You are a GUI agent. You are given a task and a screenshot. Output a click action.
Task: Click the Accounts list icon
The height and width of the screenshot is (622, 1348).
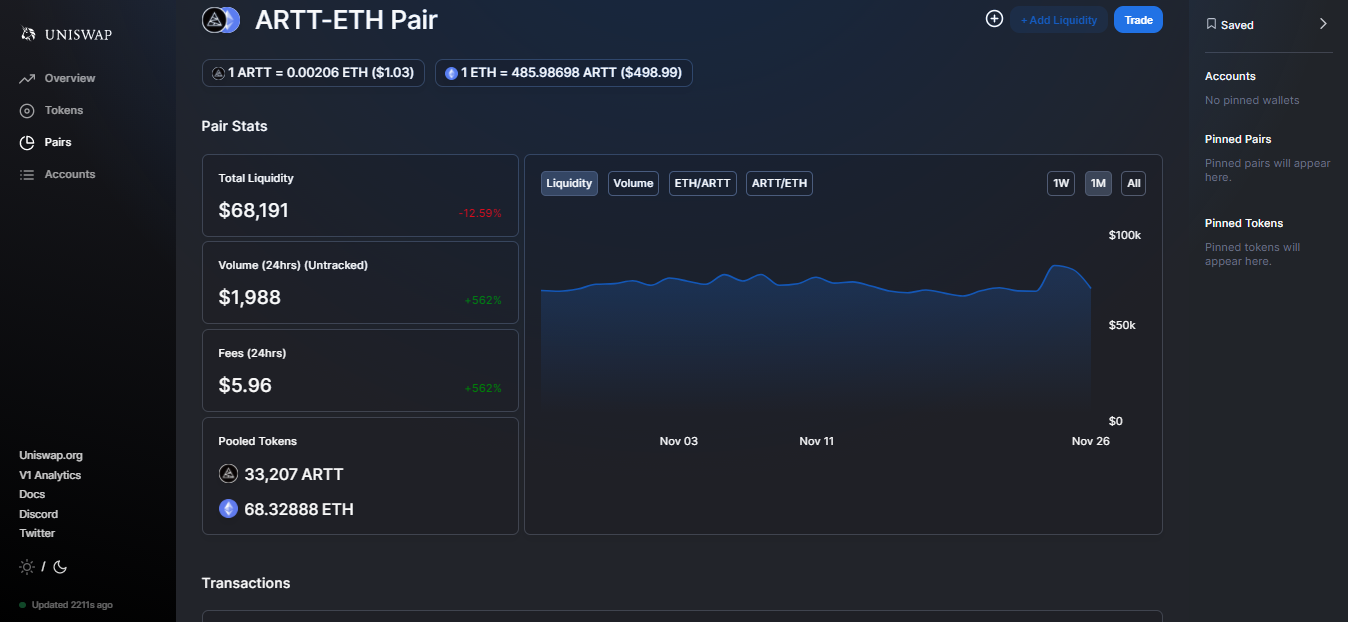tap(27, 174)
